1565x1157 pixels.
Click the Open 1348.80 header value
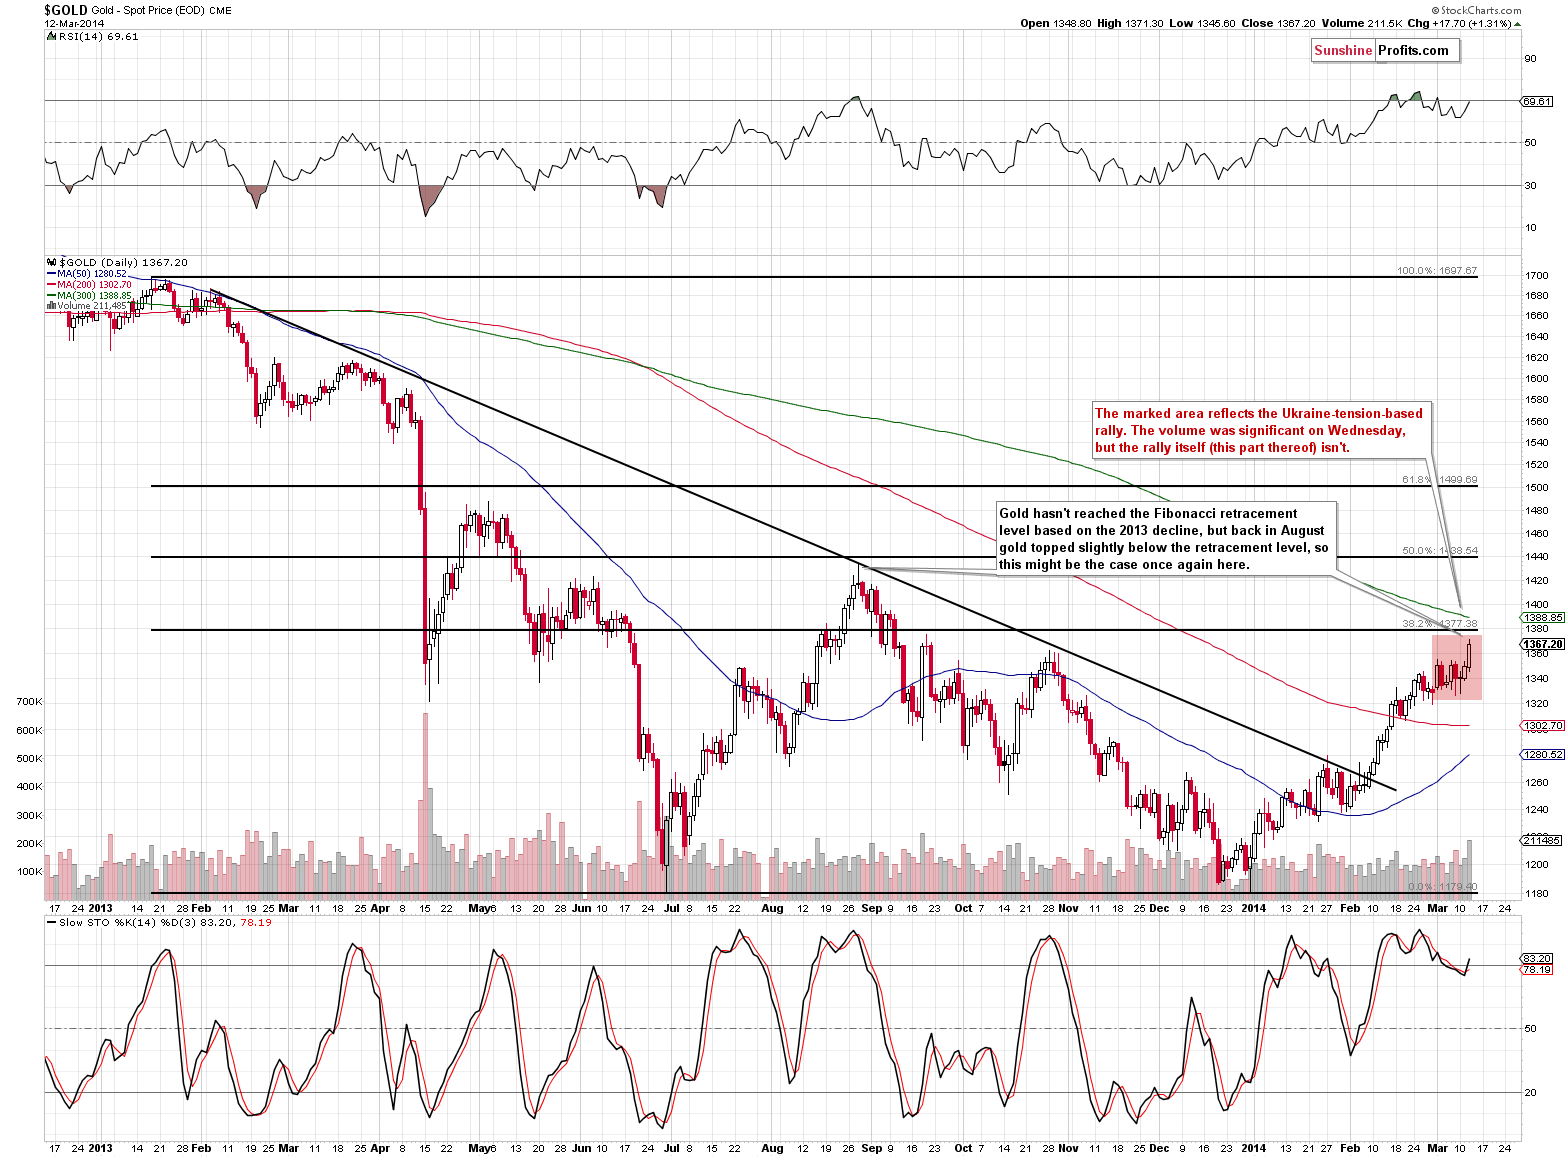click(1056, 23)
